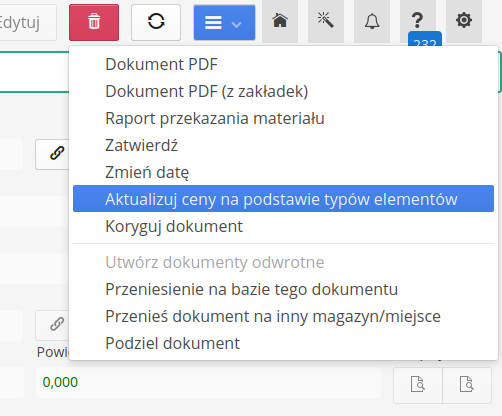The height and width of the screenshot is (416, 502).
Task: Collapse the blue hamburger dropdown menu
Action: [x=224, y=22]
